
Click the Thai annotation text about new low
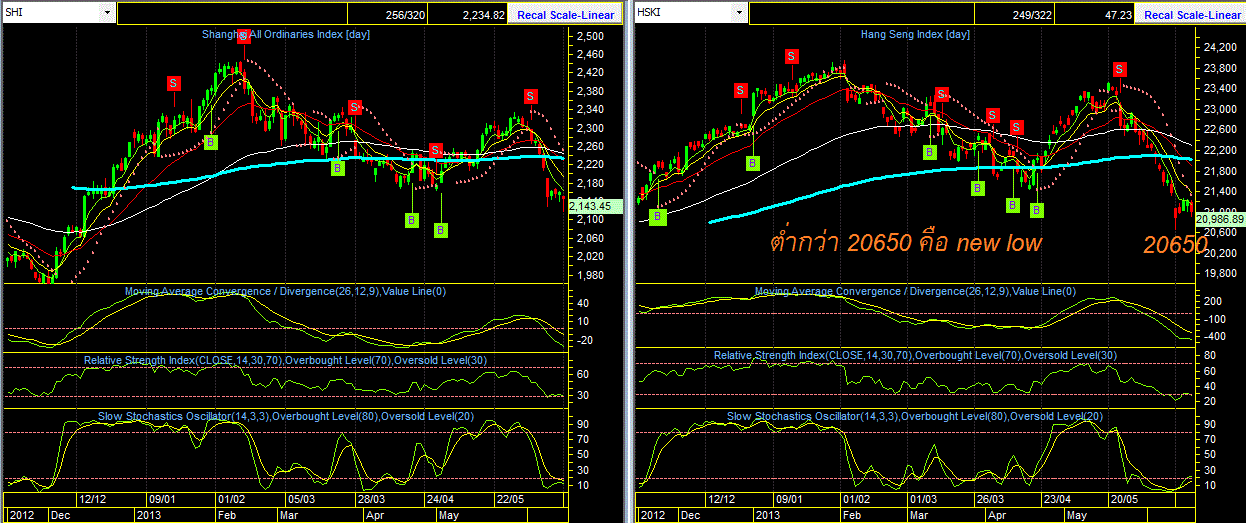click(907, 242)
